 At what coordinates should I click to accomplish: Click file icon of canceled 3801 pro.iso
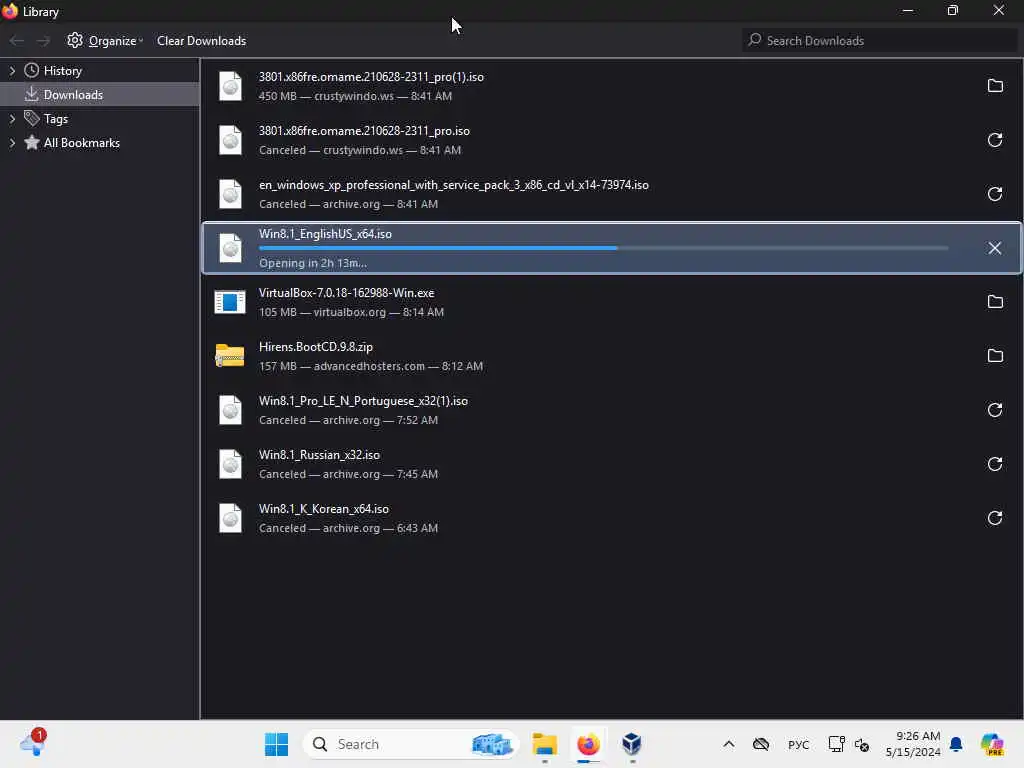pos(230,140)
